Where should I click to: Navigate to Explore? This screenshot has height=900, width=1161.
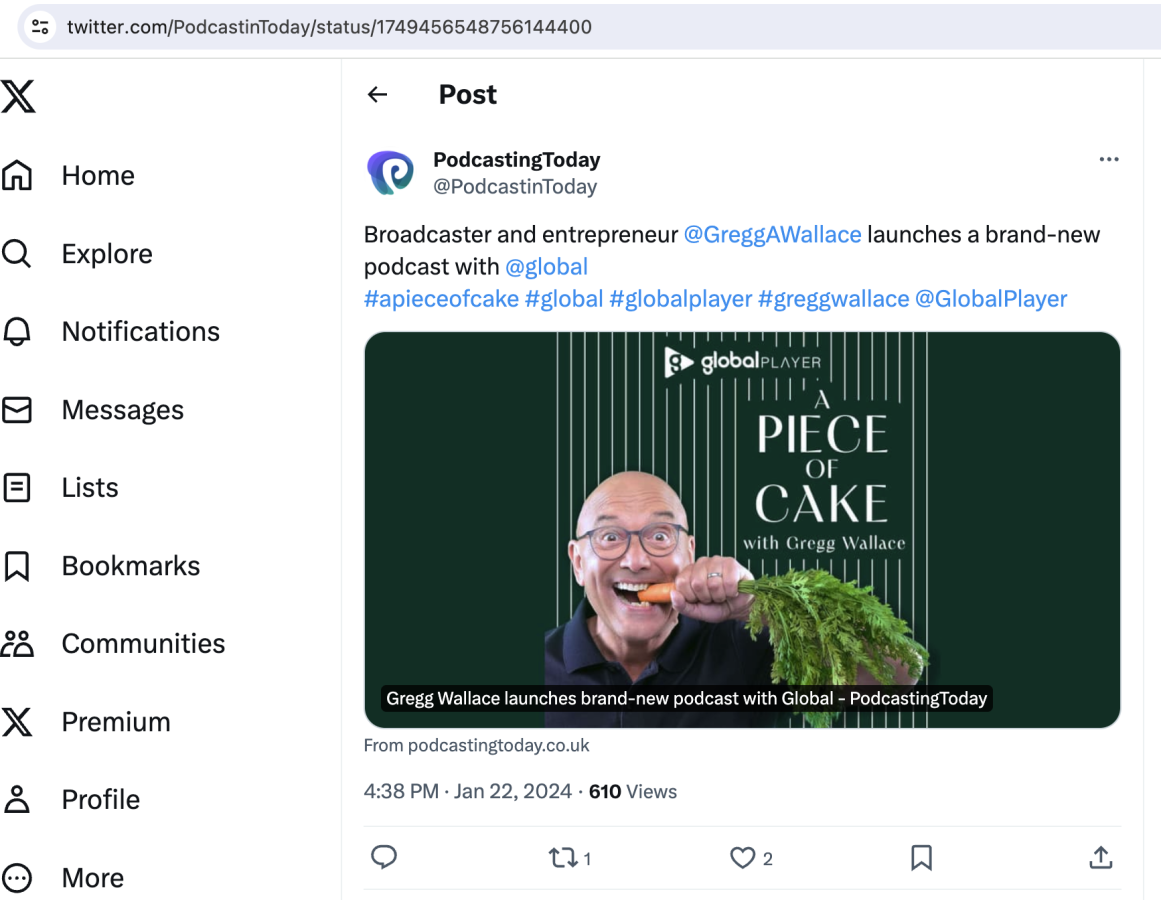(x=106, y=254)
